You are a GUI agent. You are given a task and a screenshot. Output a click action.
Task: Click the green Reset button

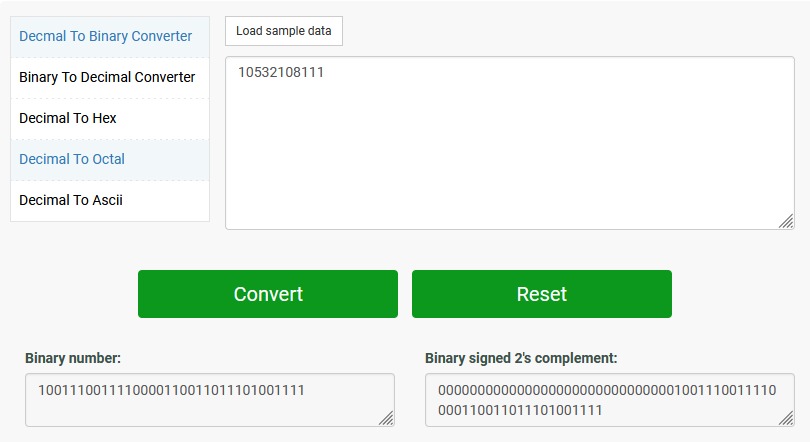[541, 294]
